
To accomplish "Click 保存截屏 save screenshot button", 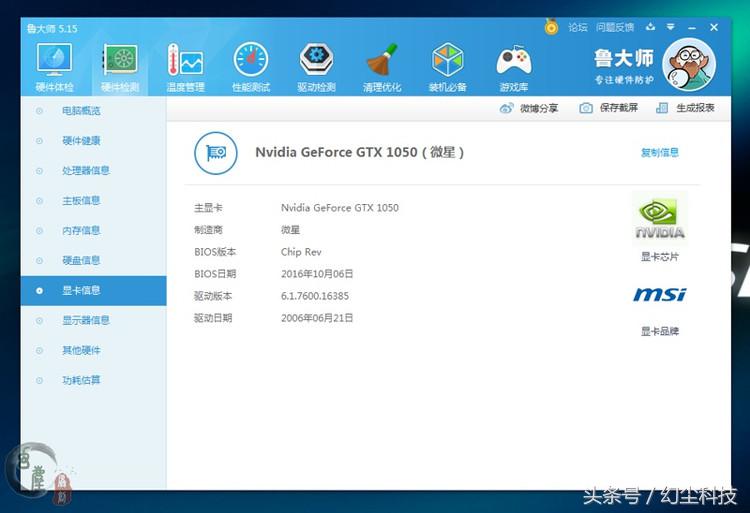I will pyautogui.click(x=608, y=108).
